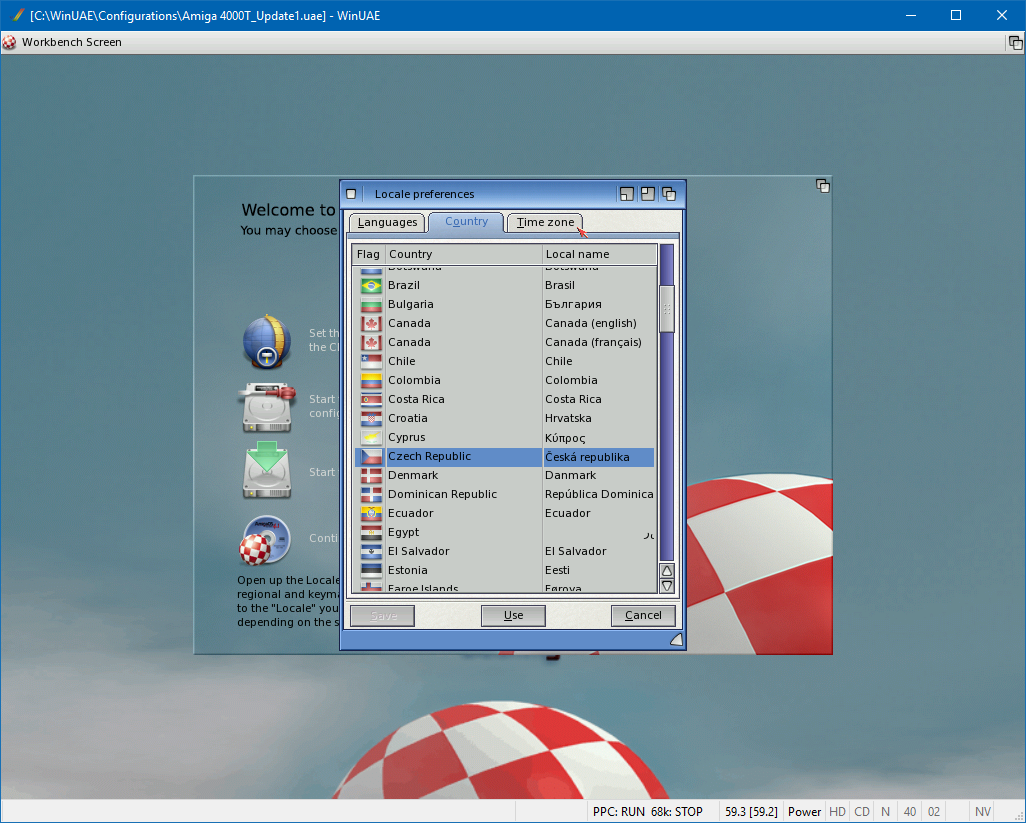
Task: Click the list scroll up arrow
Action: tap(667, 571)
